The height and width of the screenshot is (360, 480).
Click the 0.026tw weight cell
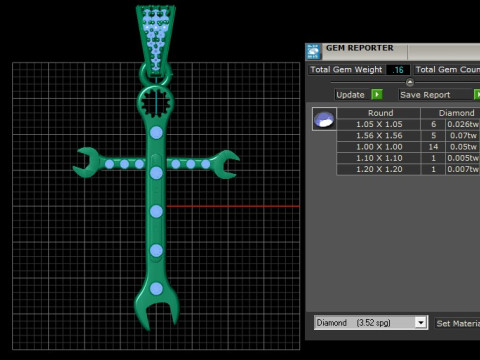[463, 124]
